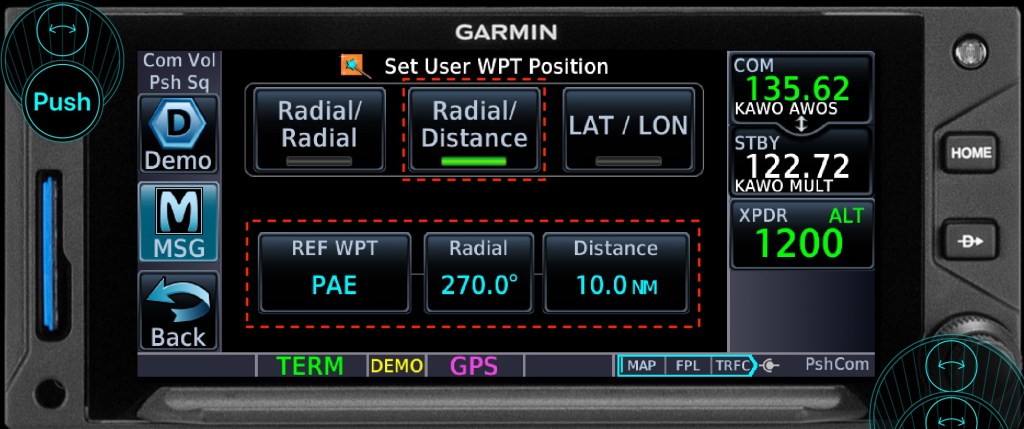Click the Push volume knob control
Image resolution: width=1024 pixels, height=429 pixels.
click(61, 101)
